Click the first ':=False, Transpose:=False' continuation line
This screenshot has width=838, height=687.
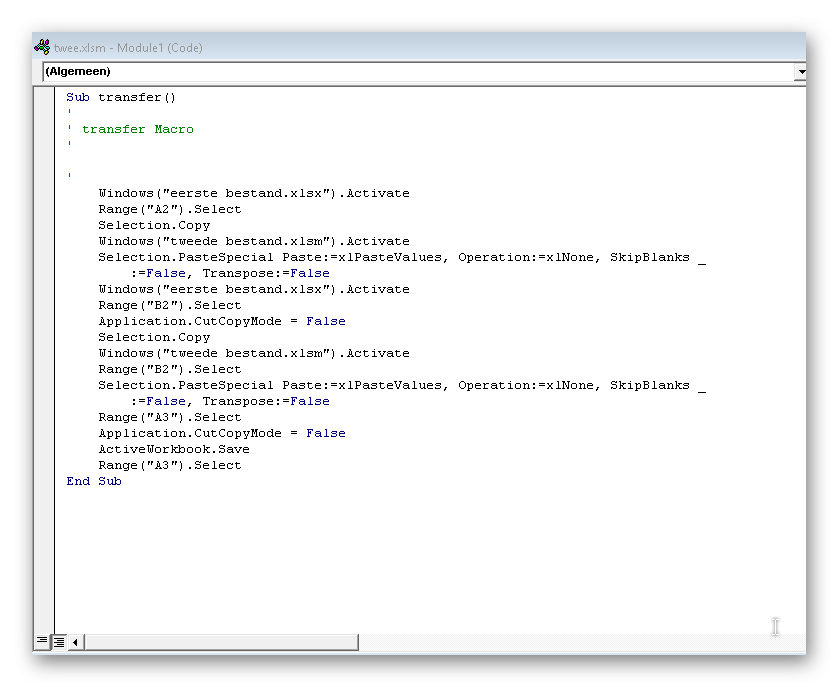[x=230, y=274]
